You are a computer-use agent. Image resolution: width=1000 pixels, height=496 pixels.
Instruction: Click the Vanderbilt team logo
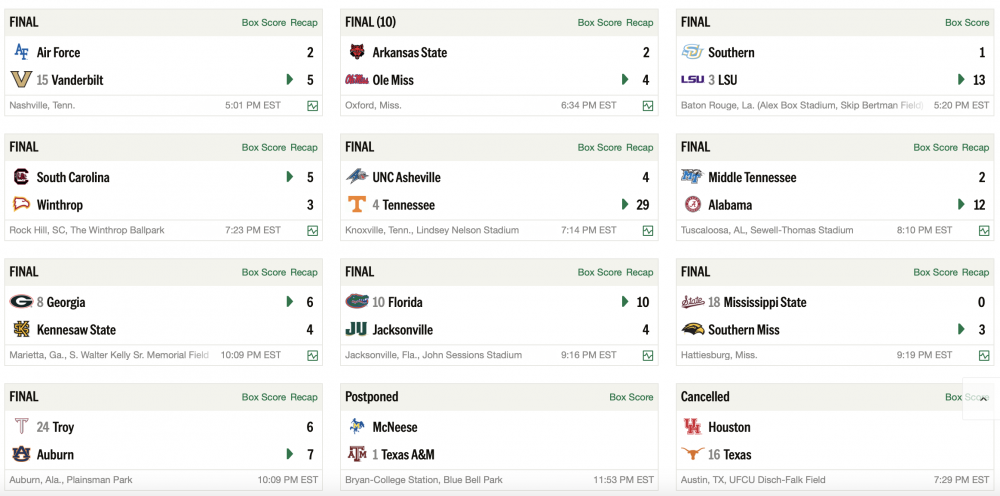pyautogui.click(x=21, y=80)
